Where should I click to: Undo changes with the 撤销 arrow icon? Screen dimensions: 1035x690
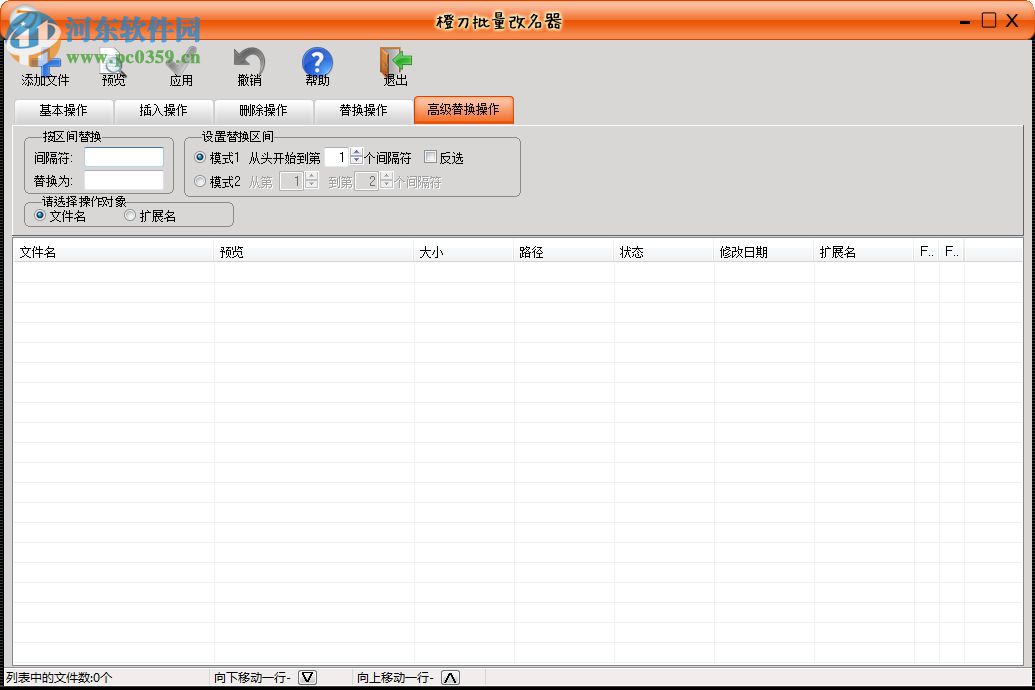pos(249,60)
